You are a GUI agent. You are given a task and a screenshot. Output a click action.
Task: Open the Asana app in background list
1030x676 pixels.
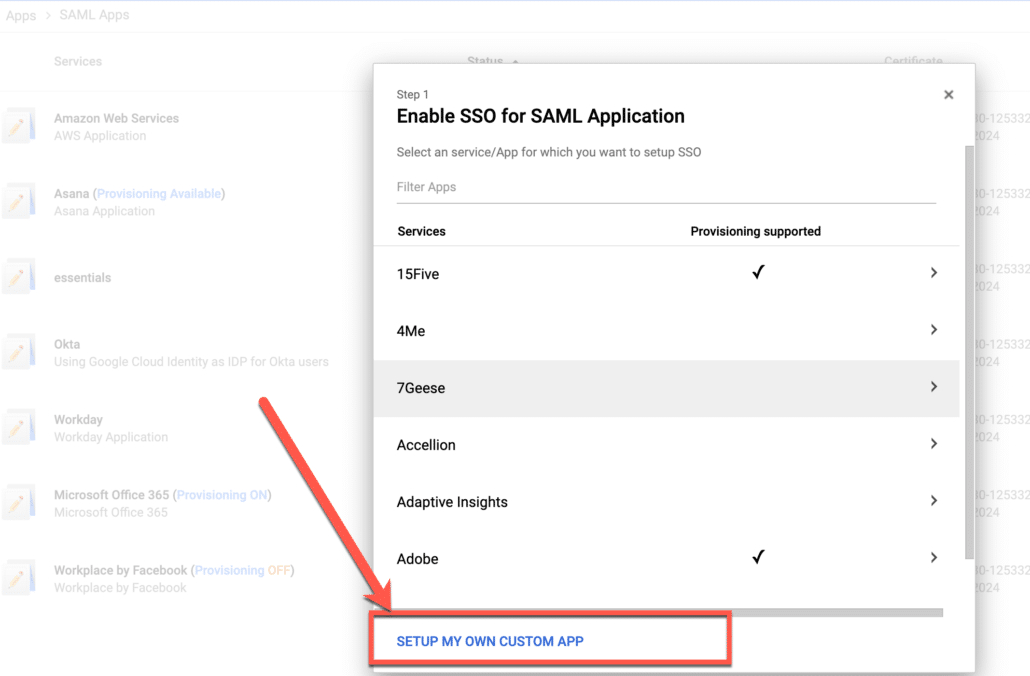pyautogui.click(x=72, y=194)
